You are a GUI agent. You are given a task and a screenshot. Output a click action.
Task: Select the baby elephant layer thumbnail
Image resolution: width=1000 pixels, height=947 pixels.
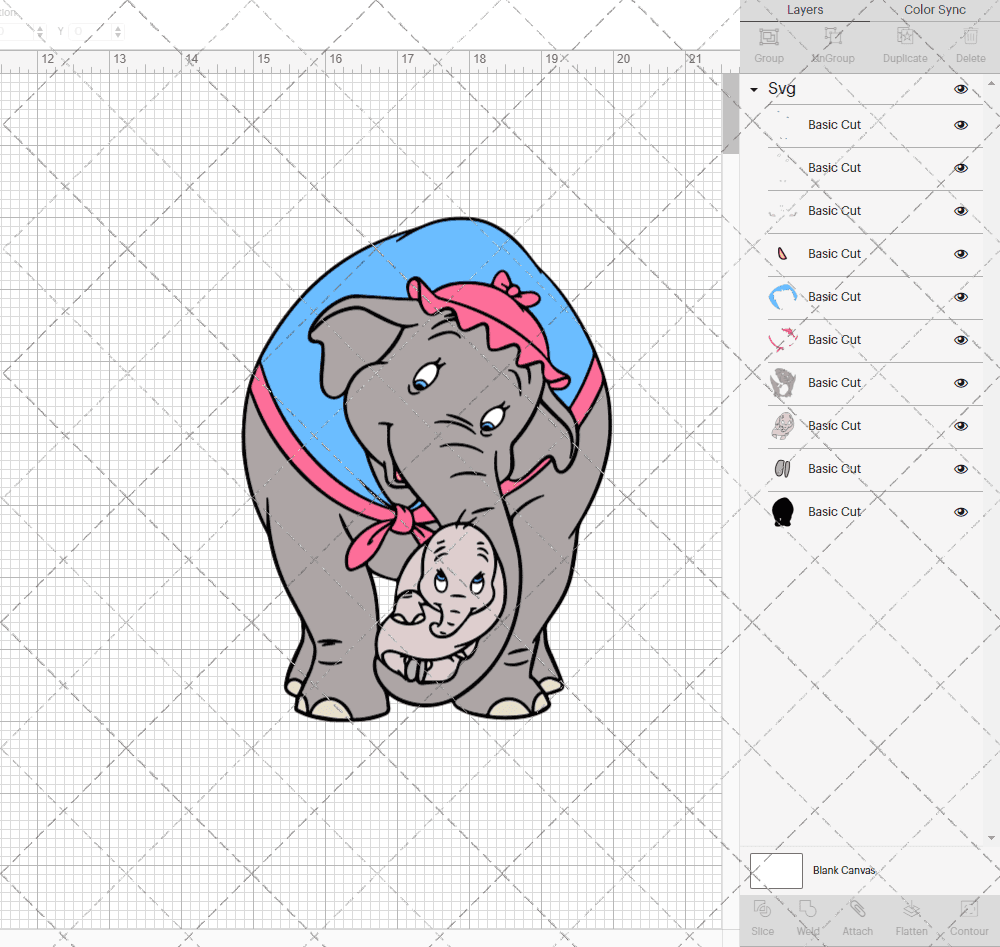pos(783,426)
